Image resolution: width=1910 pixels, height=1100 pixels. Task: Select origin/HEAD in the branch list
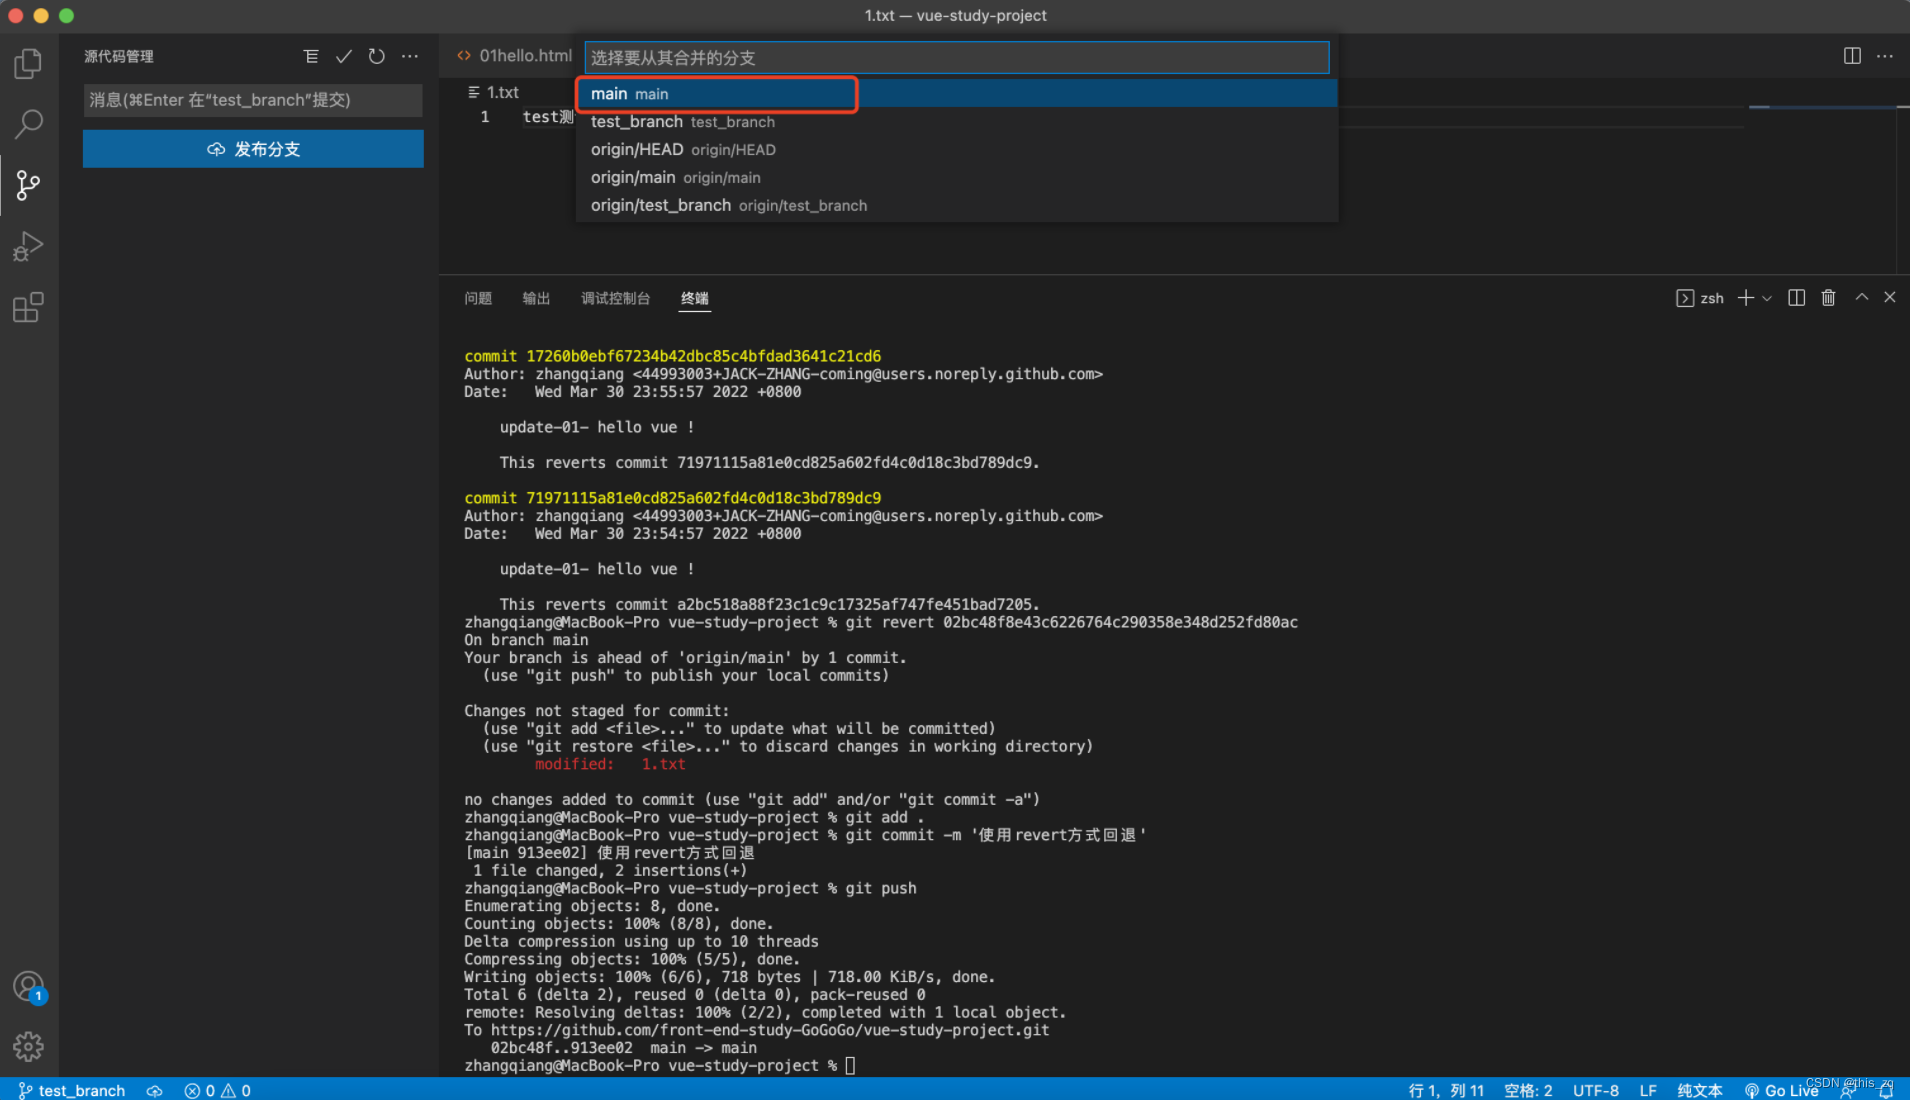(x=957, y=150)
